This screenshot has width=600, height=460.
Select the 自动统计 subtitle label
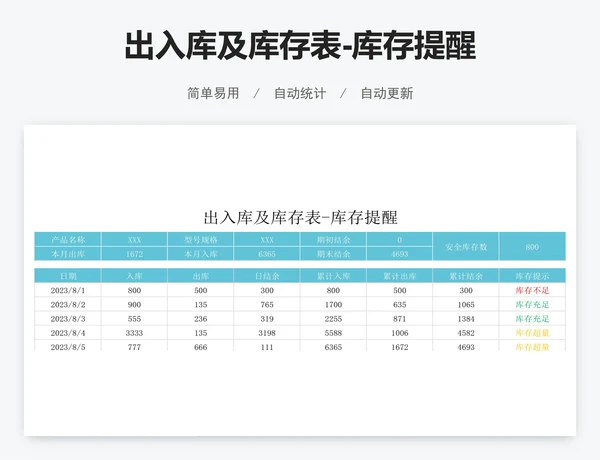[300, 93]
